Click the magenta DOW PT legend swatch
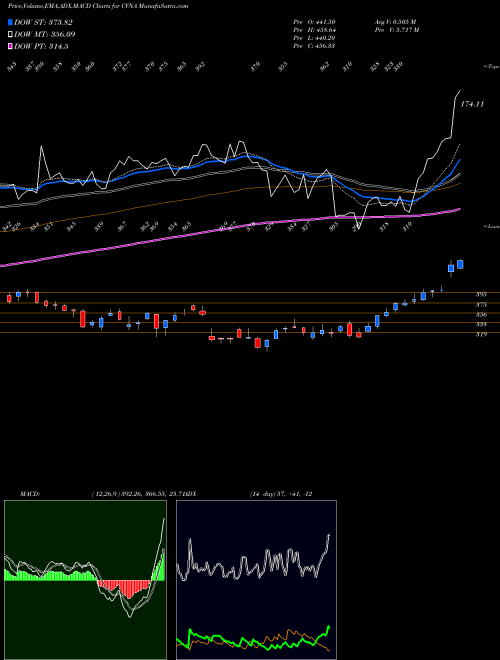Image resolution: width=500 pixels, height=660 pixels. point(10,47)
